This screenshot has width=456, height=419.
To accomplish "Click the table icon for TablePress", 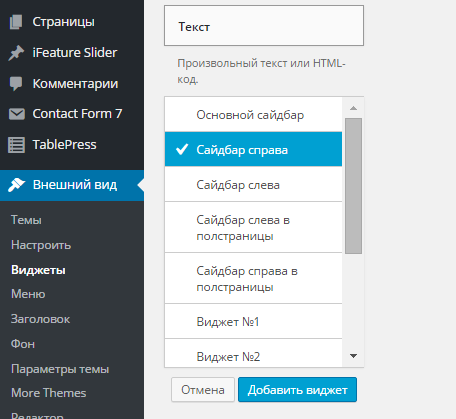I will (x=16, y=145).
